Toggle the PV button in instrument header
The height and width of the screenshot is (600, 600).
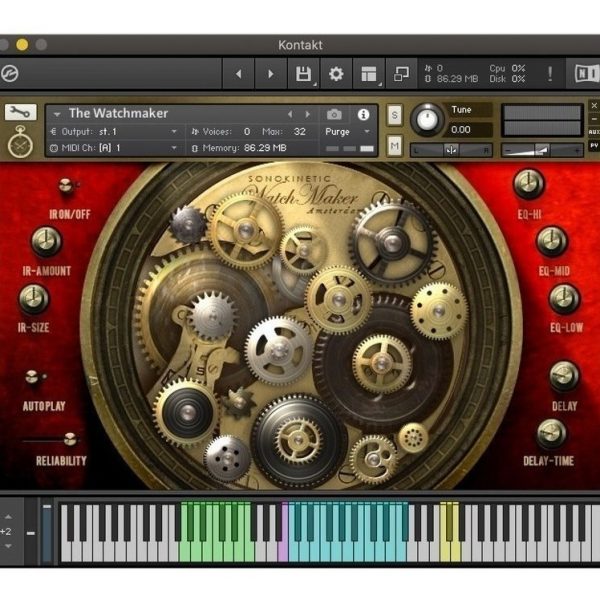[594, 145]
